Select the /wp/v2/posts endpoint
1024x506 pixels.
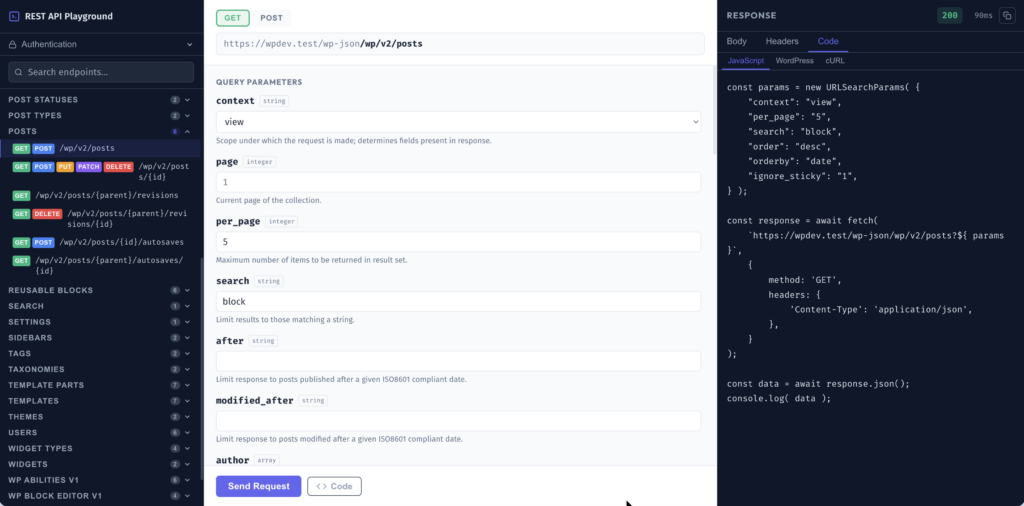[x=101, y=148]
